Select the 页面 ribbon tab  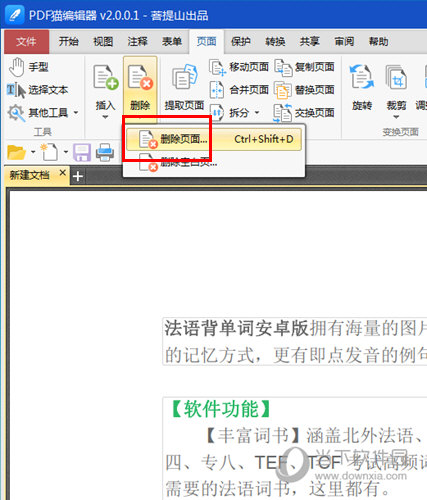[x=206, y=42]
